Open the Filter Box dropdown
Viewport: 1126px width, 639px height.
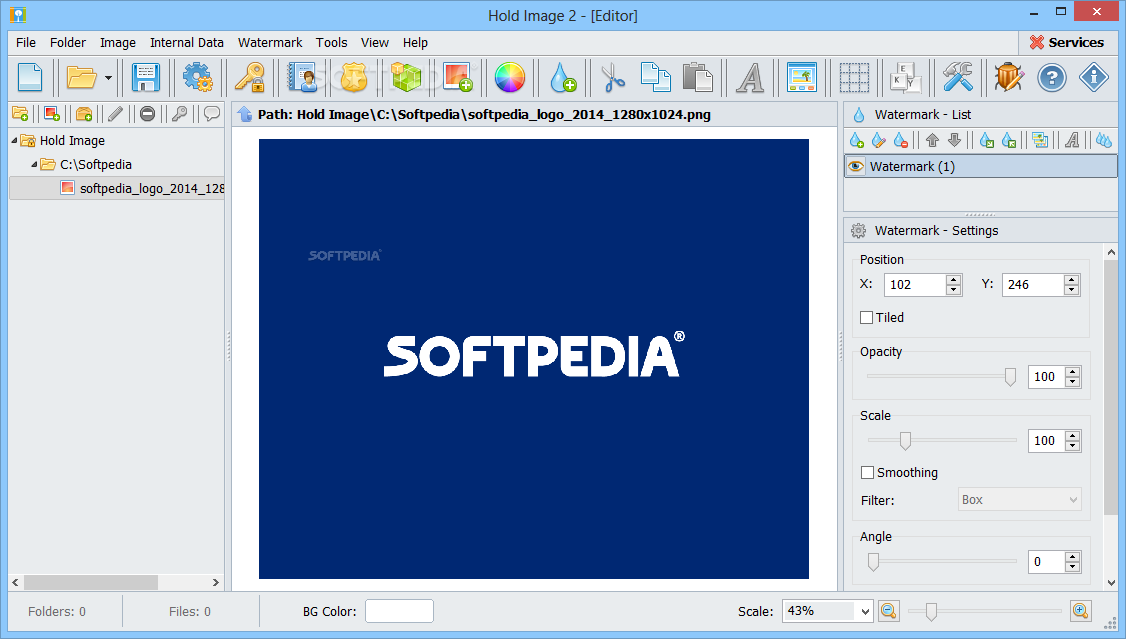click(1019, 500)
